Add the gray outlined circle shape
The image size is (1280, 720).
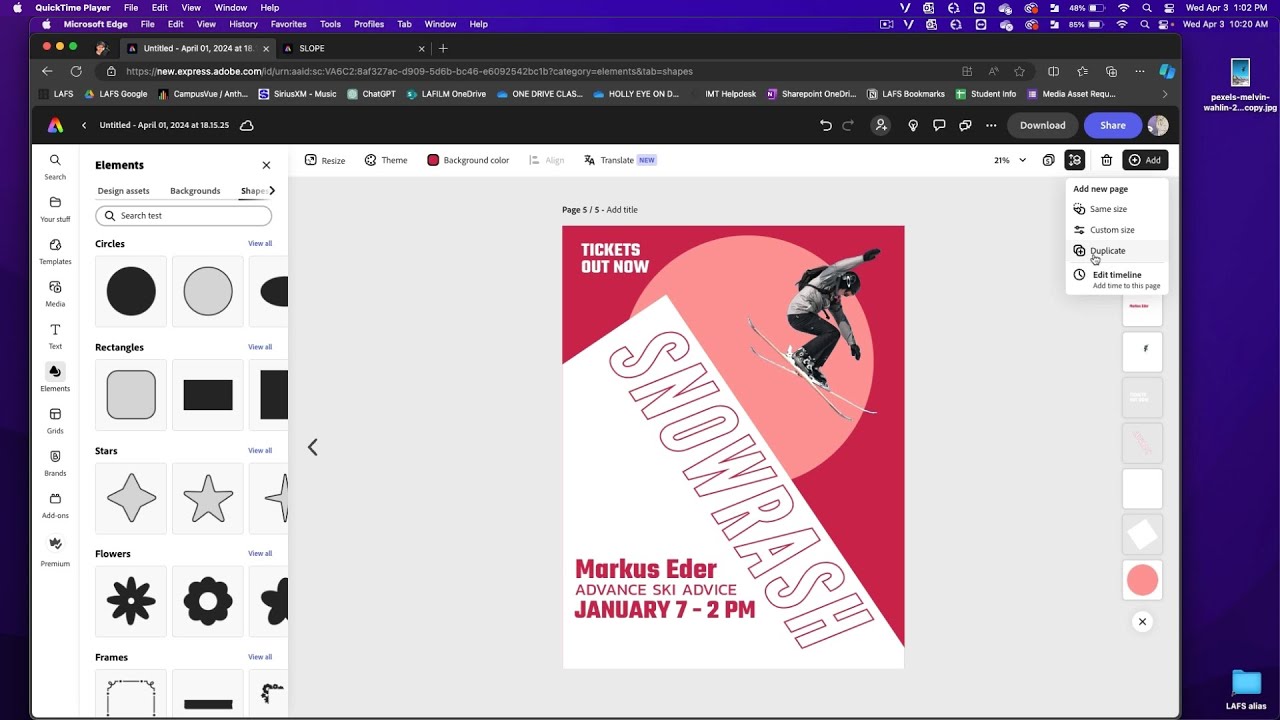click(208, 291)
